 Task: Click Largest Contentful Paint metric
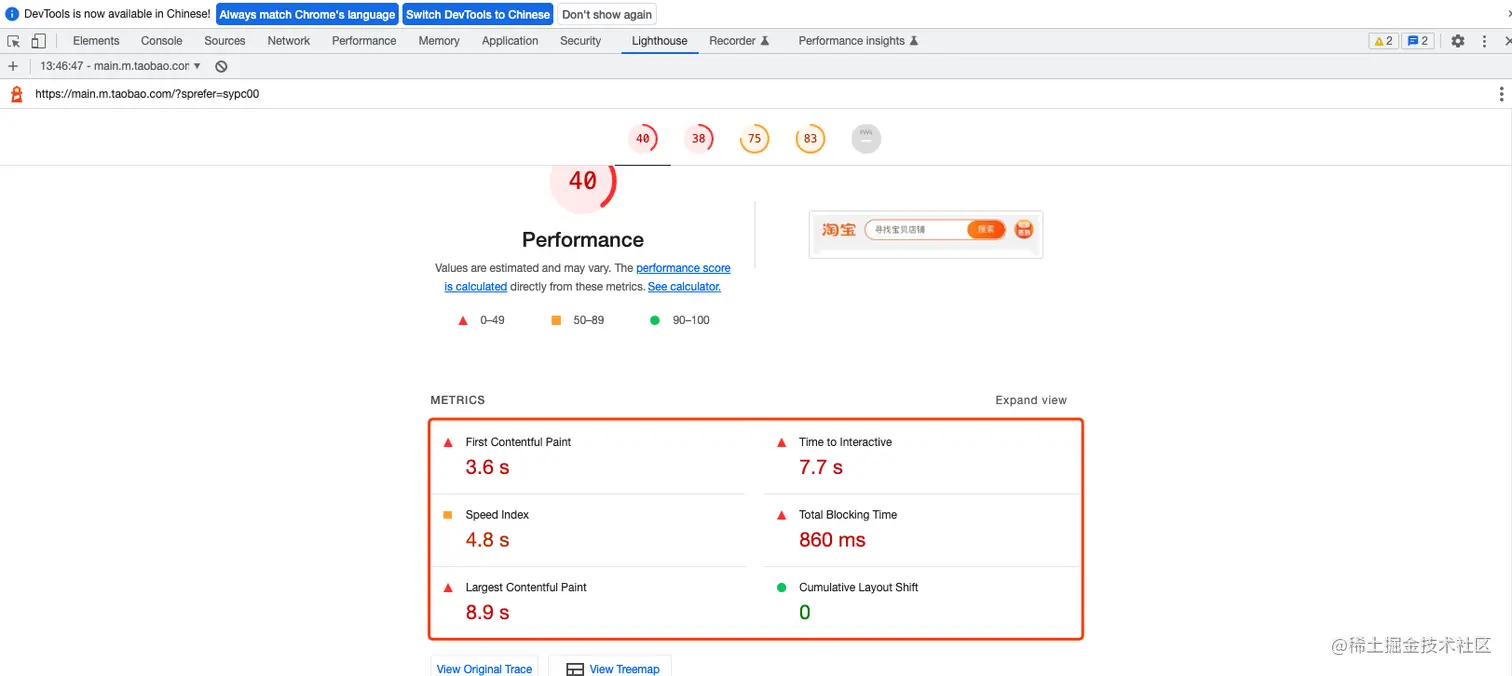coord(588,602)
